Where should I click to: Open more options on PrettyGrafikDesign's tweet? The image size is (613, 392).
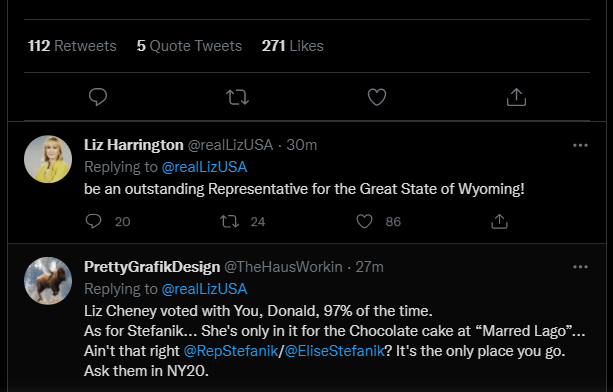[x=580, y=267]
